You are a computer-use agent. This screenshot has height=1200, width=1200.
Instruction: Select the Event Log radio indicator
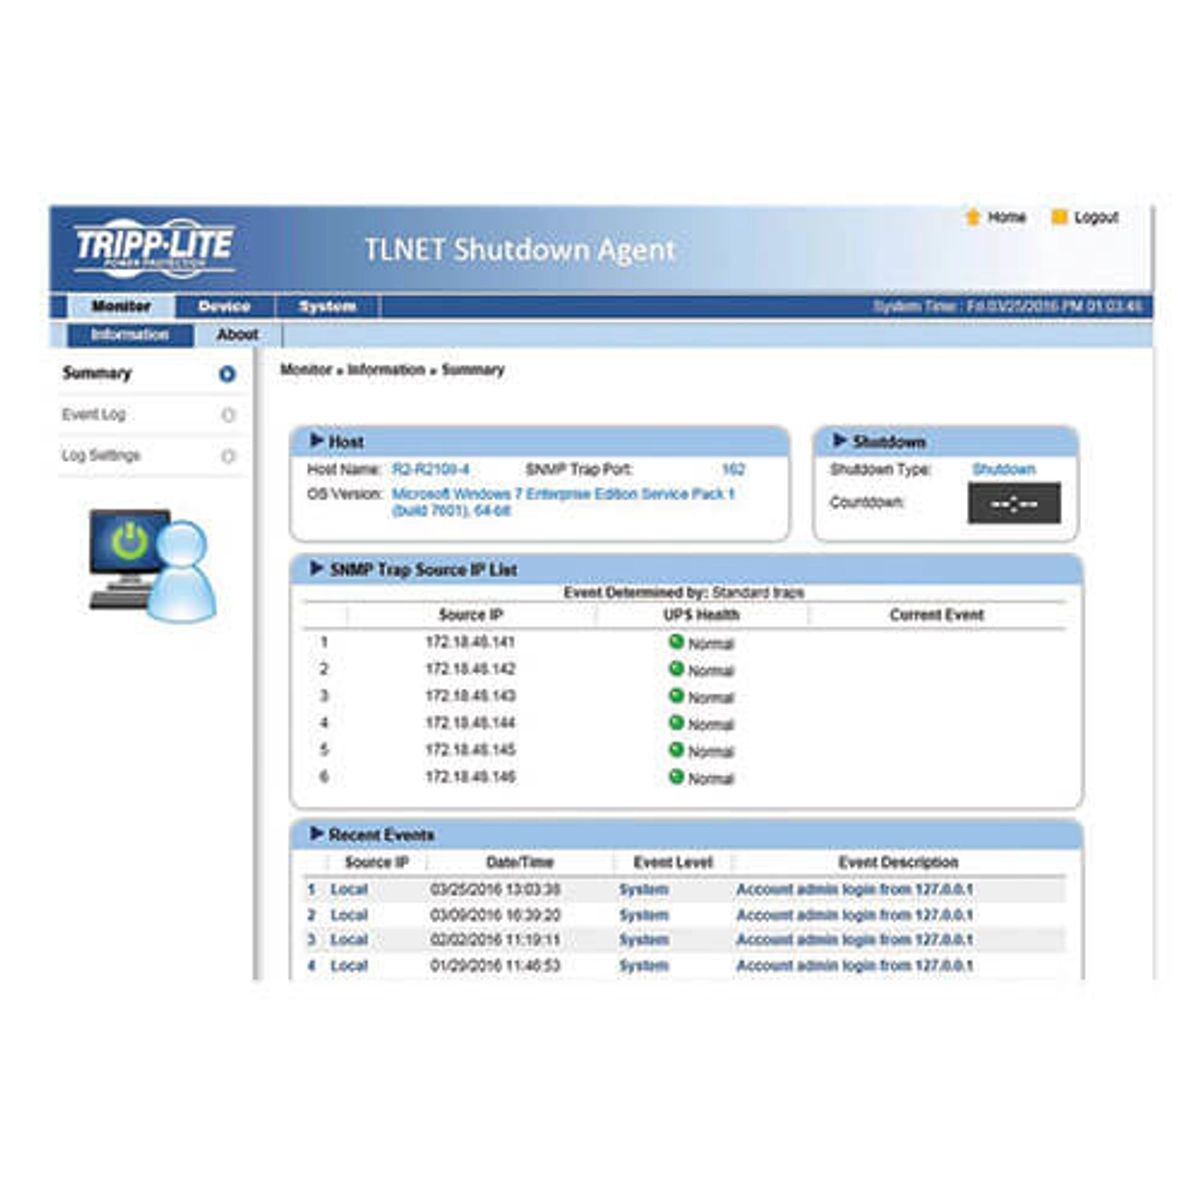(x=228, y=415)
